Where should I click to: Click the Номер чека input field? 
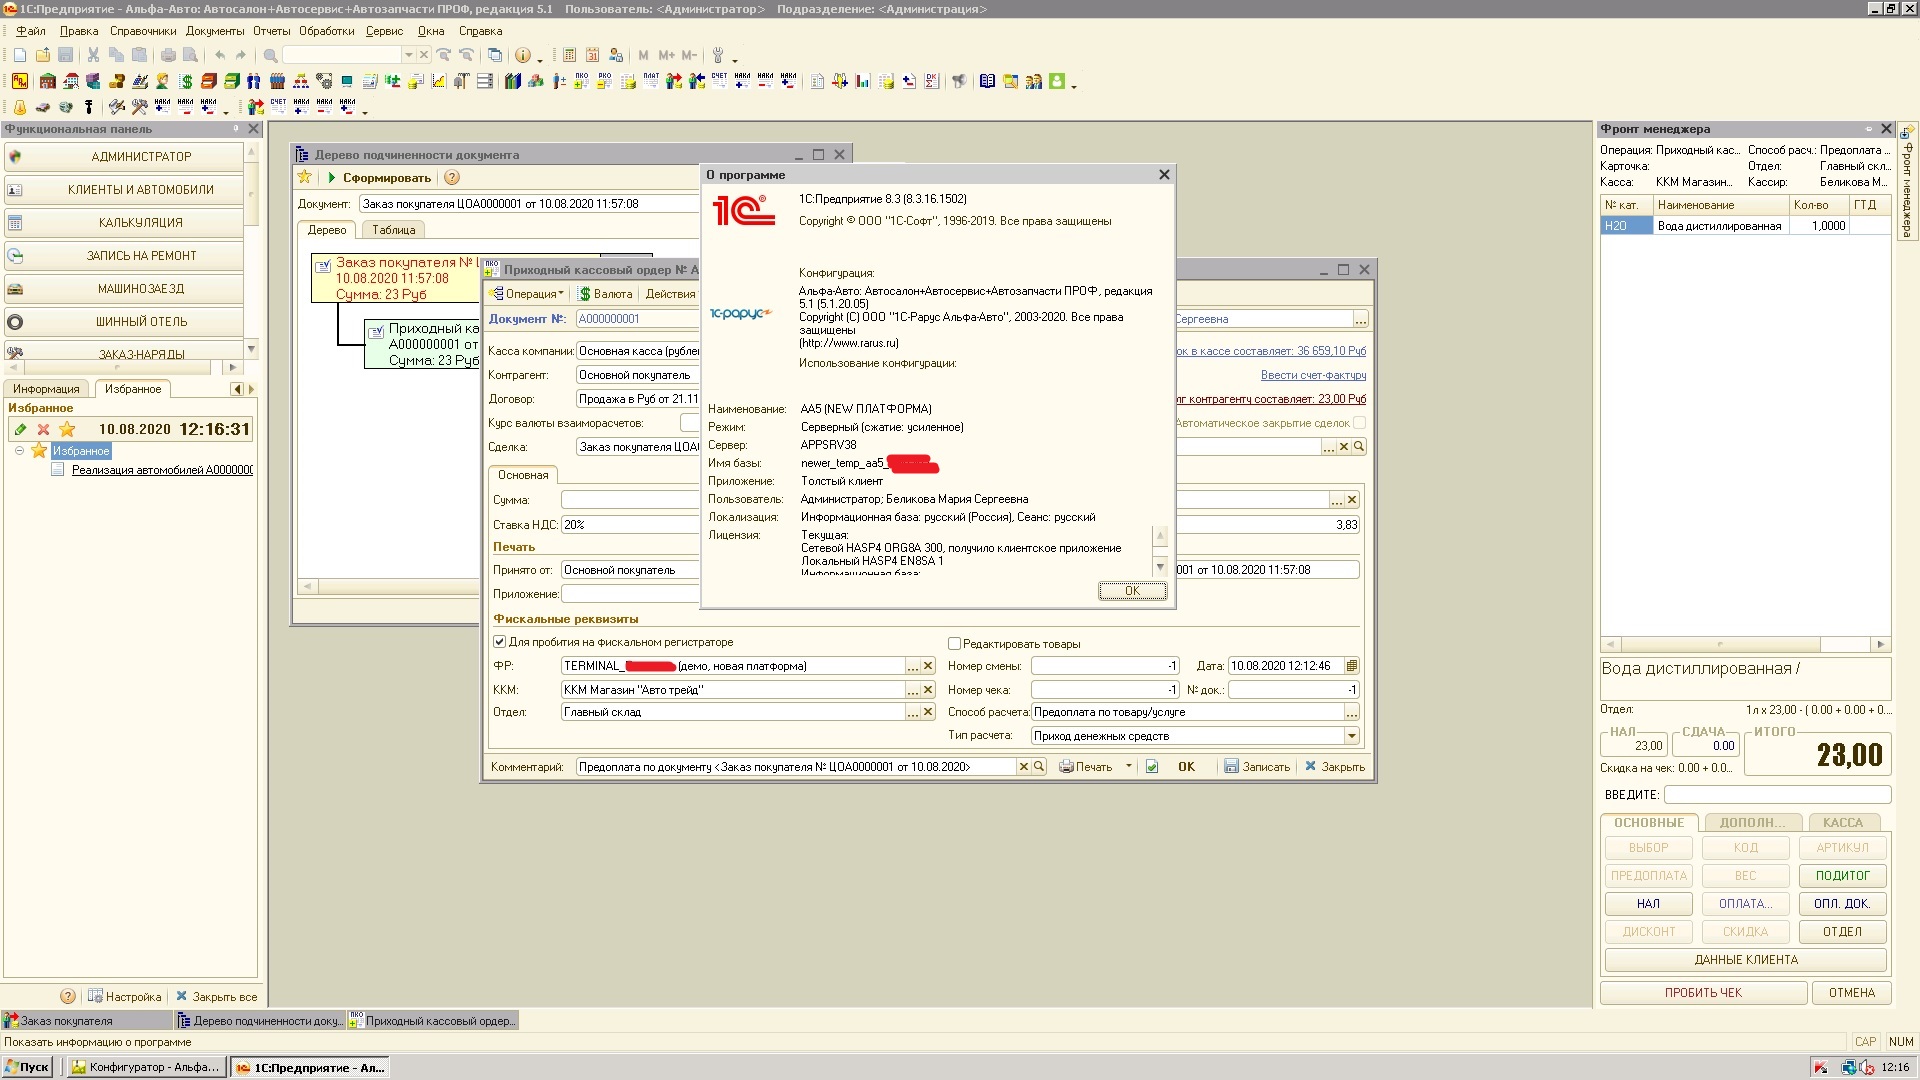tap(1105, 690)
